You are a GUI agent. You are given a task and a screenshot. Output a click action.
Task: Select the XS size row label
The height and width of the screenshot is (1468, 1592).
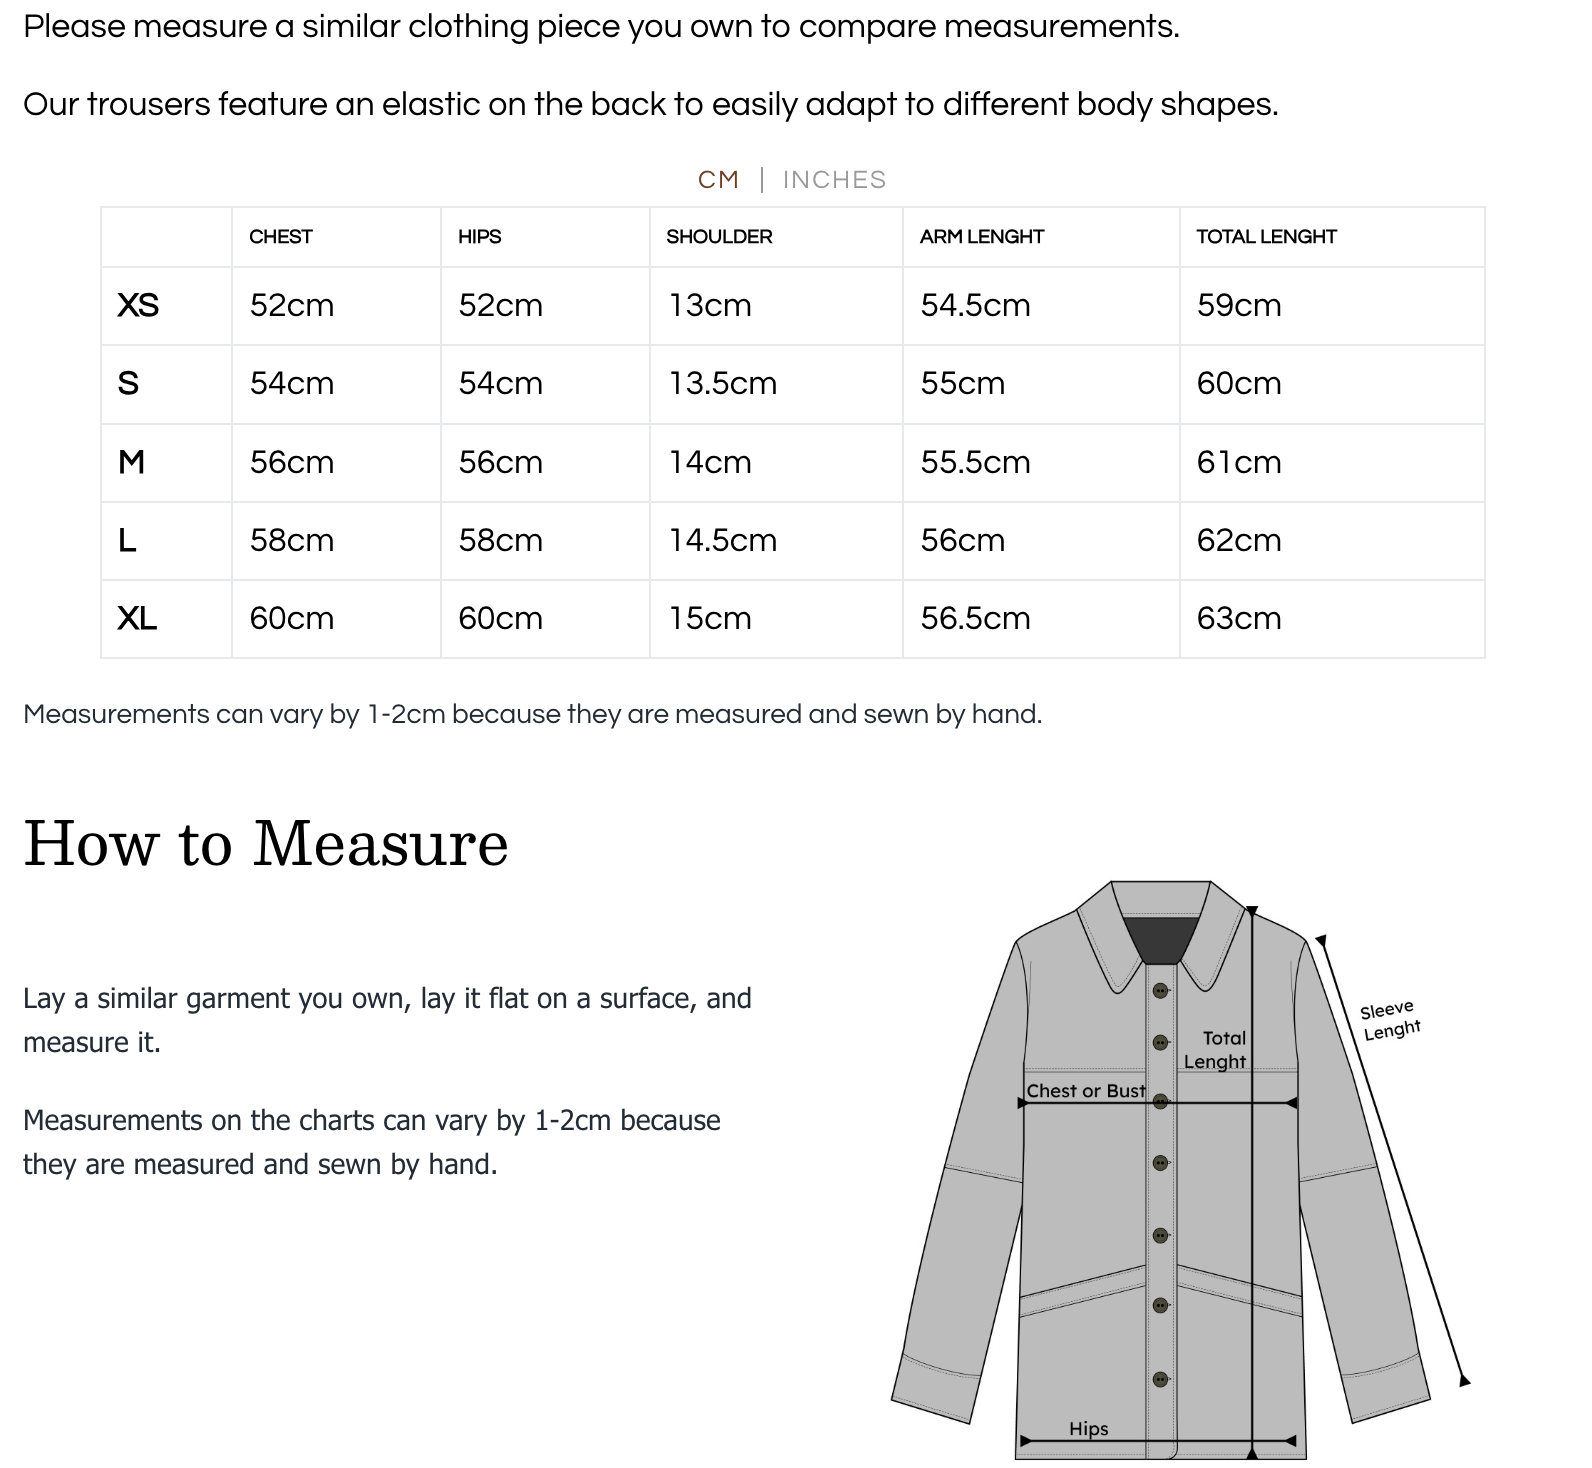138,305
